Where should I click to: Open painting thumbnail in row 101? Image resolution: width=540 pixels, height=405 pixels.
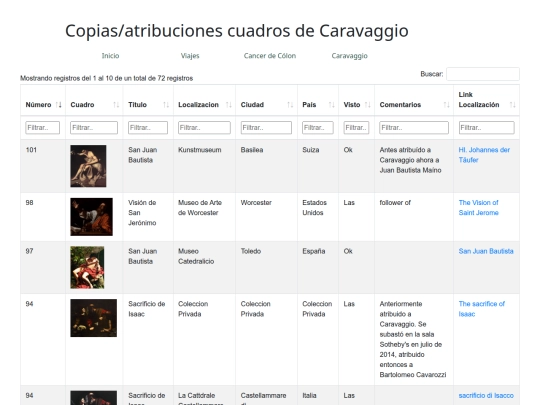(x=88, y=166)
